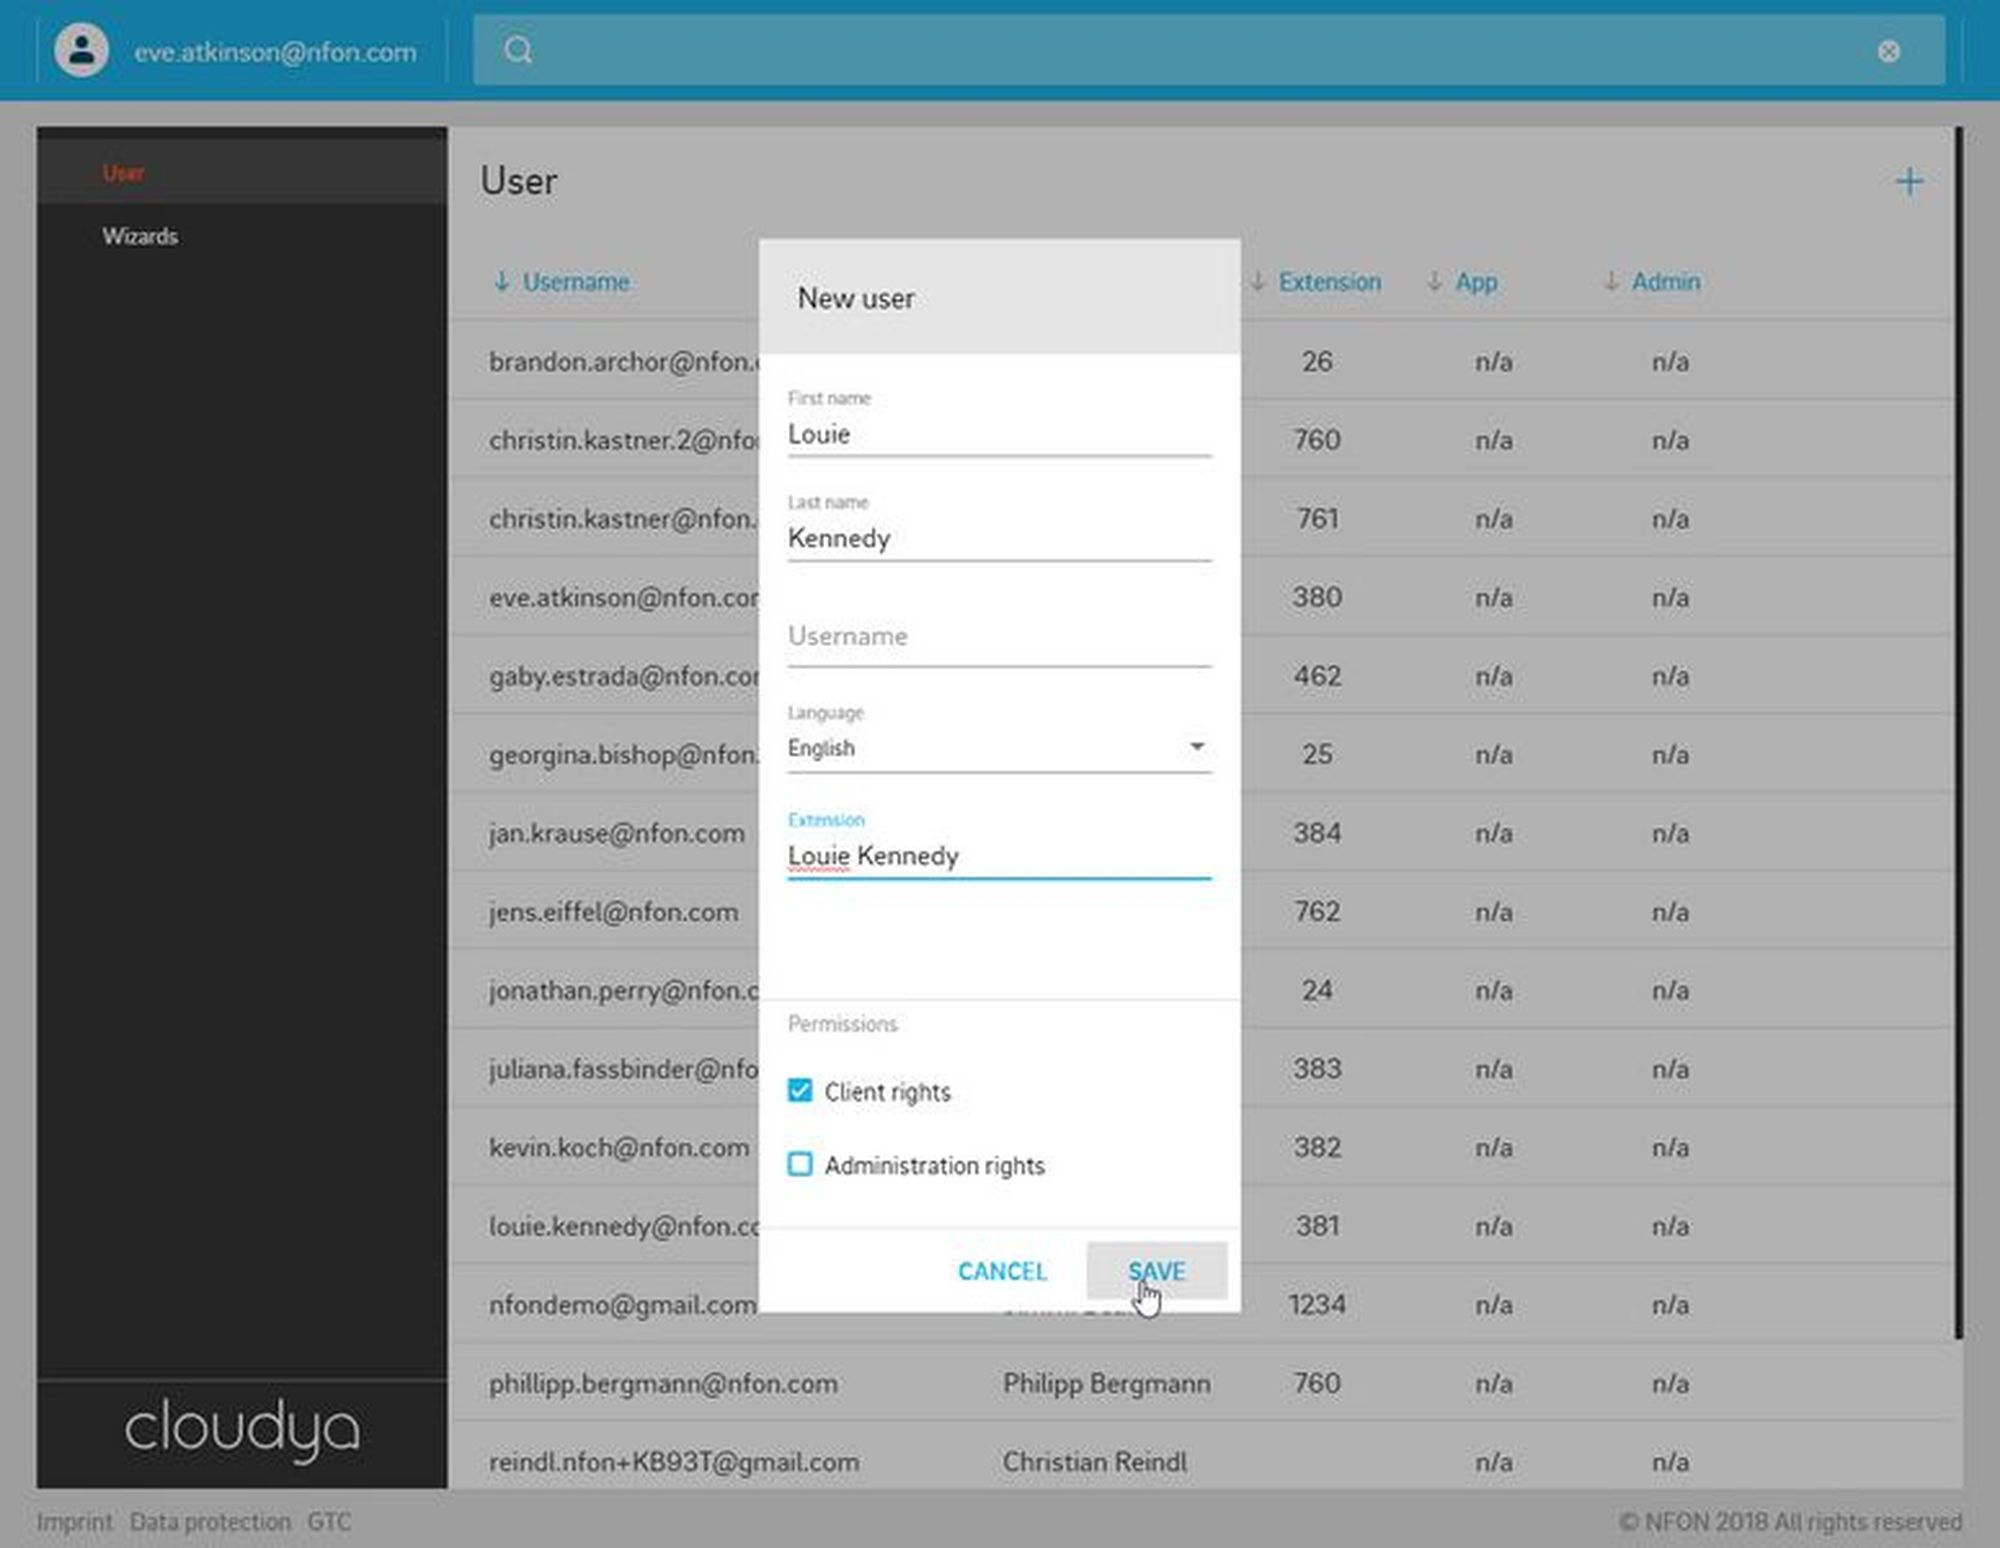Click the vertical scrollbar of user list
The width and height of the screenshot is (2000, 1548).
coord(1959,730)
